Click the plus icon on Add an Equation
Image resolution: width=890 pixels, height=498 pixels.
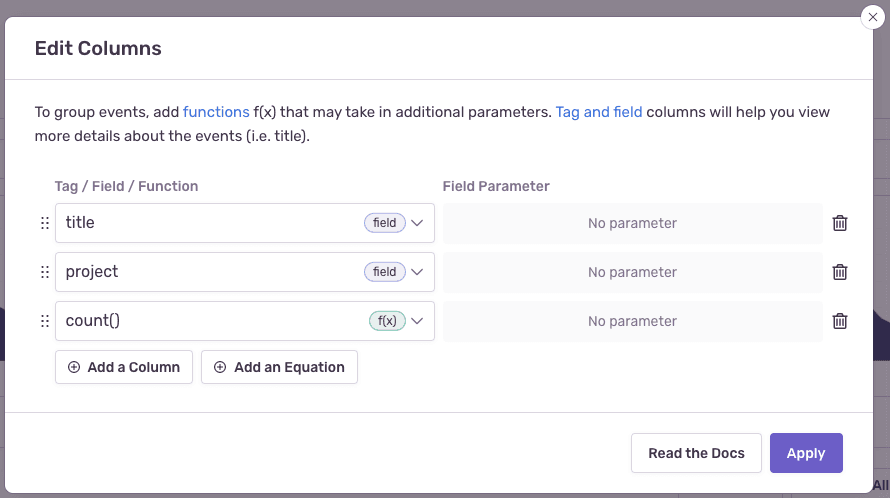[220, 367]
